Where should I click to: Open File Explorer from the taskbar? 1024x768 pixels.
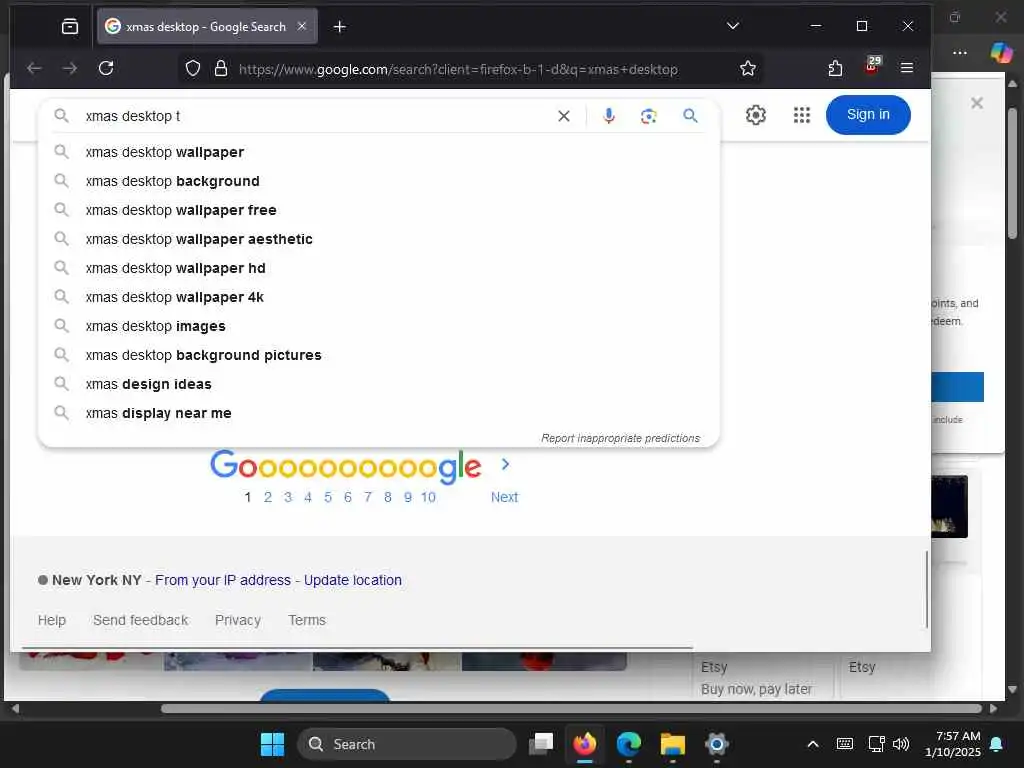(x=673, y=744)
